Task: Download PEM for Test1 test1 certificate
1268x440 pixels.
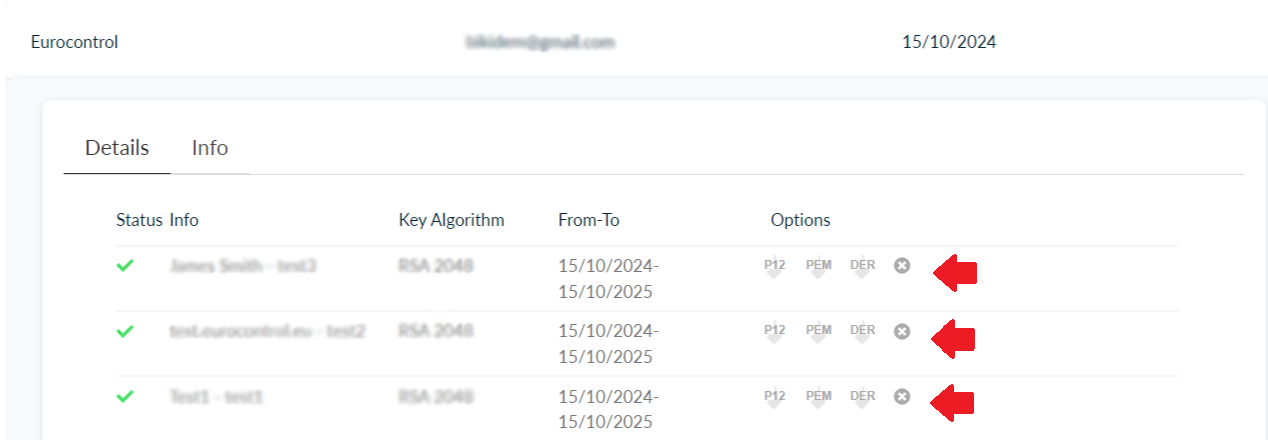Action: [x=819, y=398]
